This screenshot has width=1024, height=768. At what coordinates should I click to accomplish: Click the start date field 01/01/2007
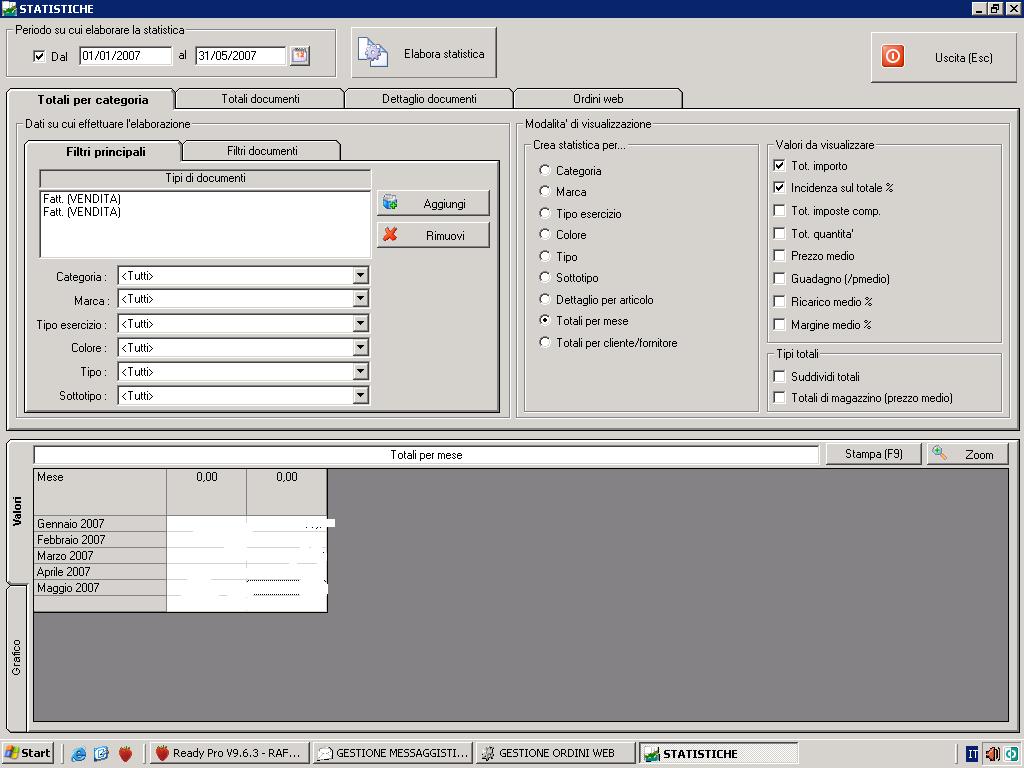(x=125, y=56)
